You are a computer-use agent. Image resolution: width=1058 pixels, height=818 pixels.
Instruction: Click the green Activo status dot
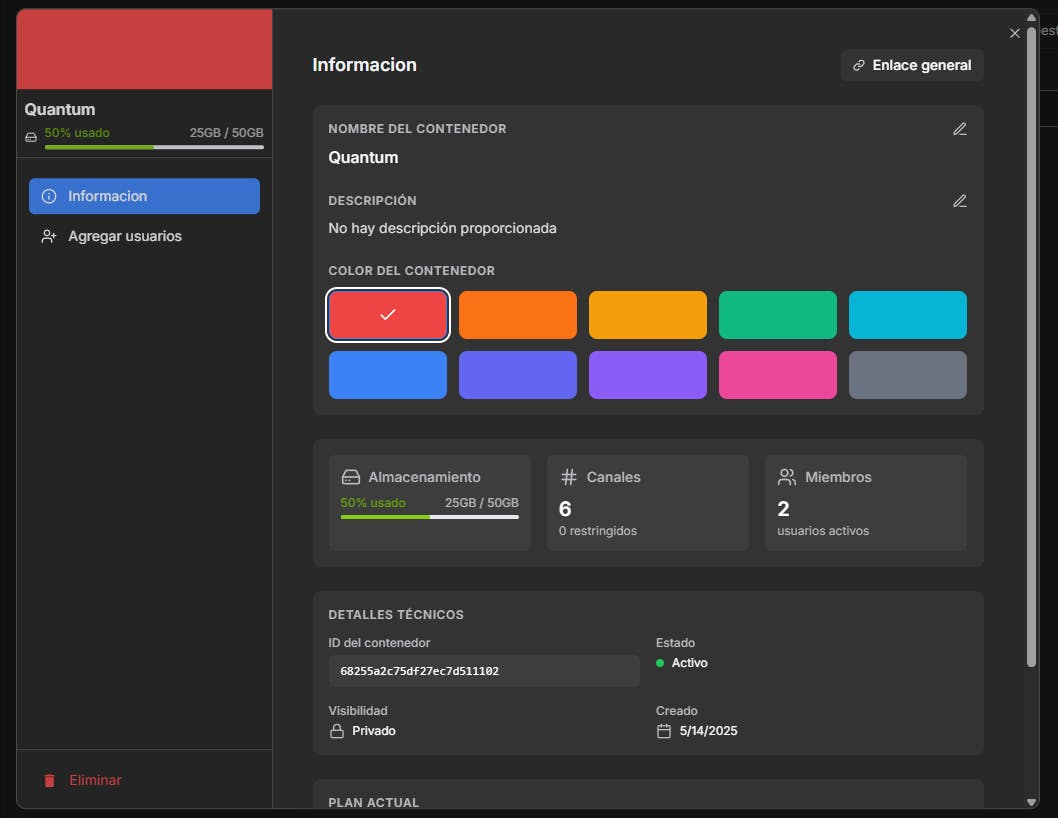660,663
